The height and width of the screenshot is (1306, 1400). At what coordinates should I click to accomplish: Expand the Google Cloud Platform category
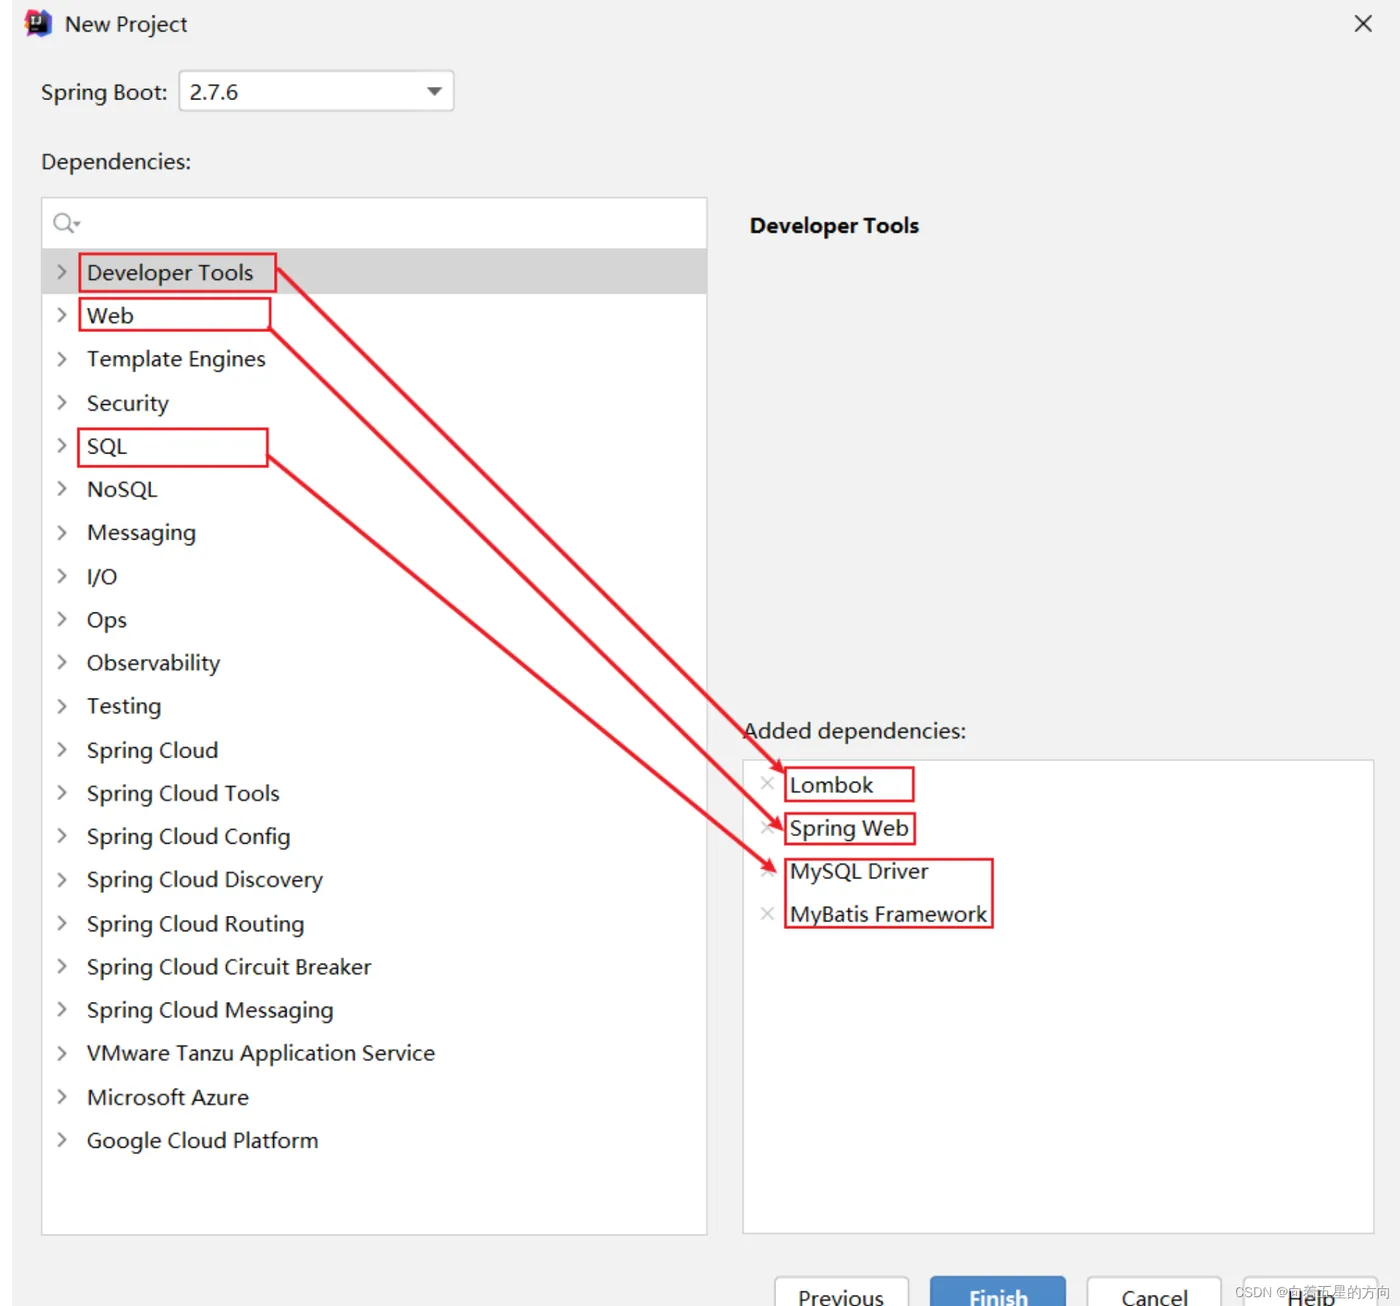coord(62,1140)
